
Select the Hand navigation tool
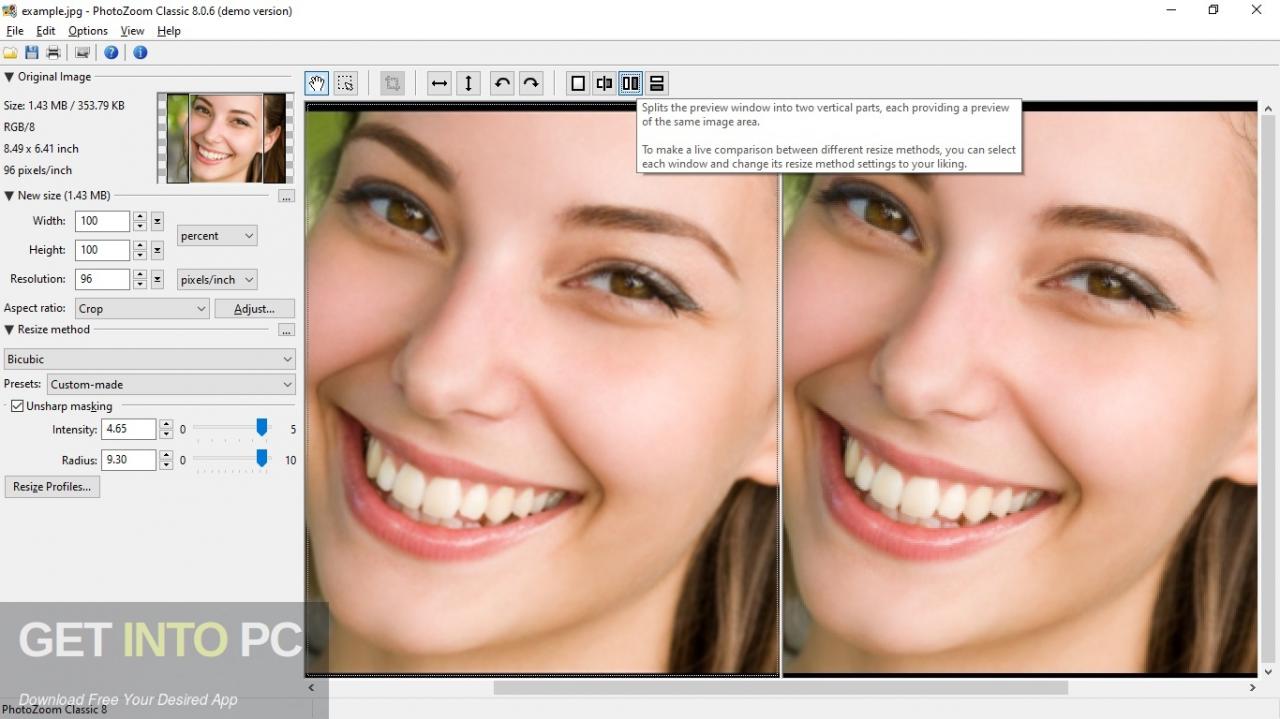pos(317,83)
